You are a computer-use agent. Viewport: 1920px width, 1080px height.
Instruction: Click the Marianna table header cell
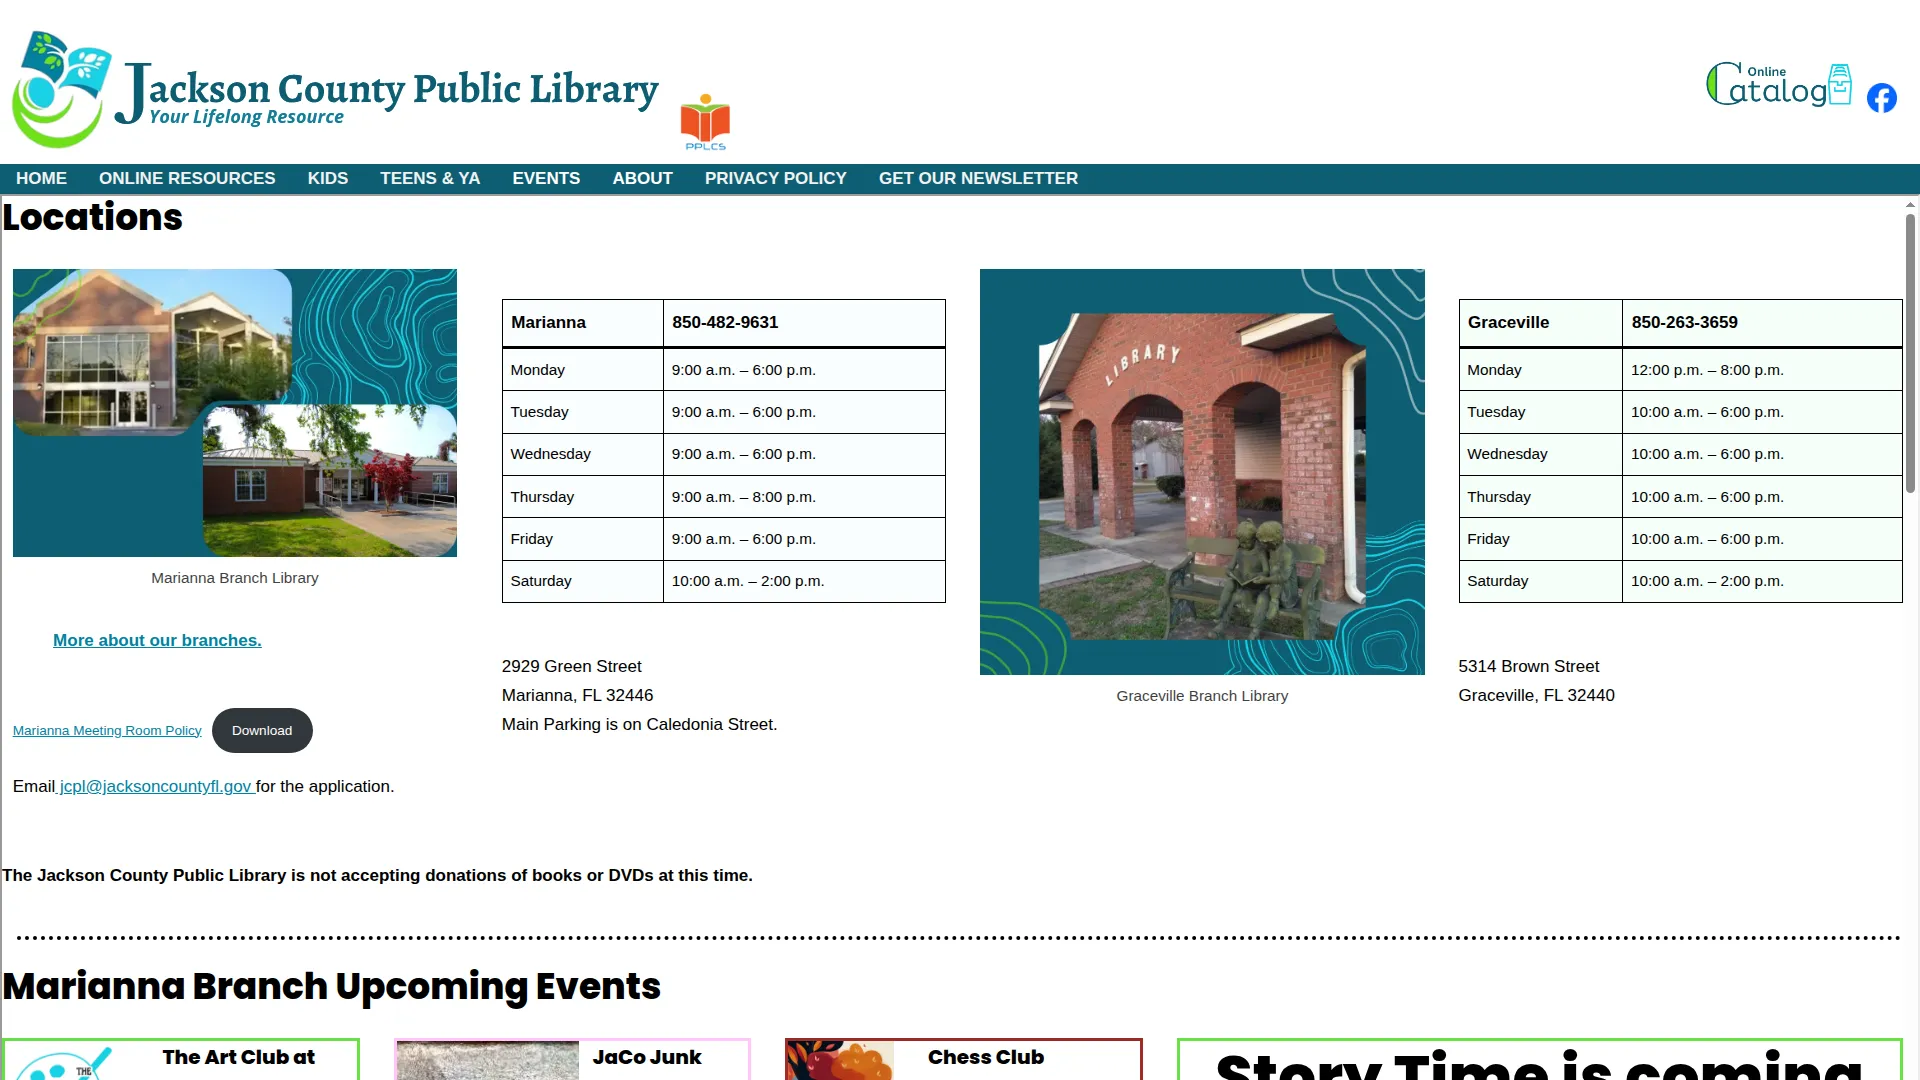point(583,323)
